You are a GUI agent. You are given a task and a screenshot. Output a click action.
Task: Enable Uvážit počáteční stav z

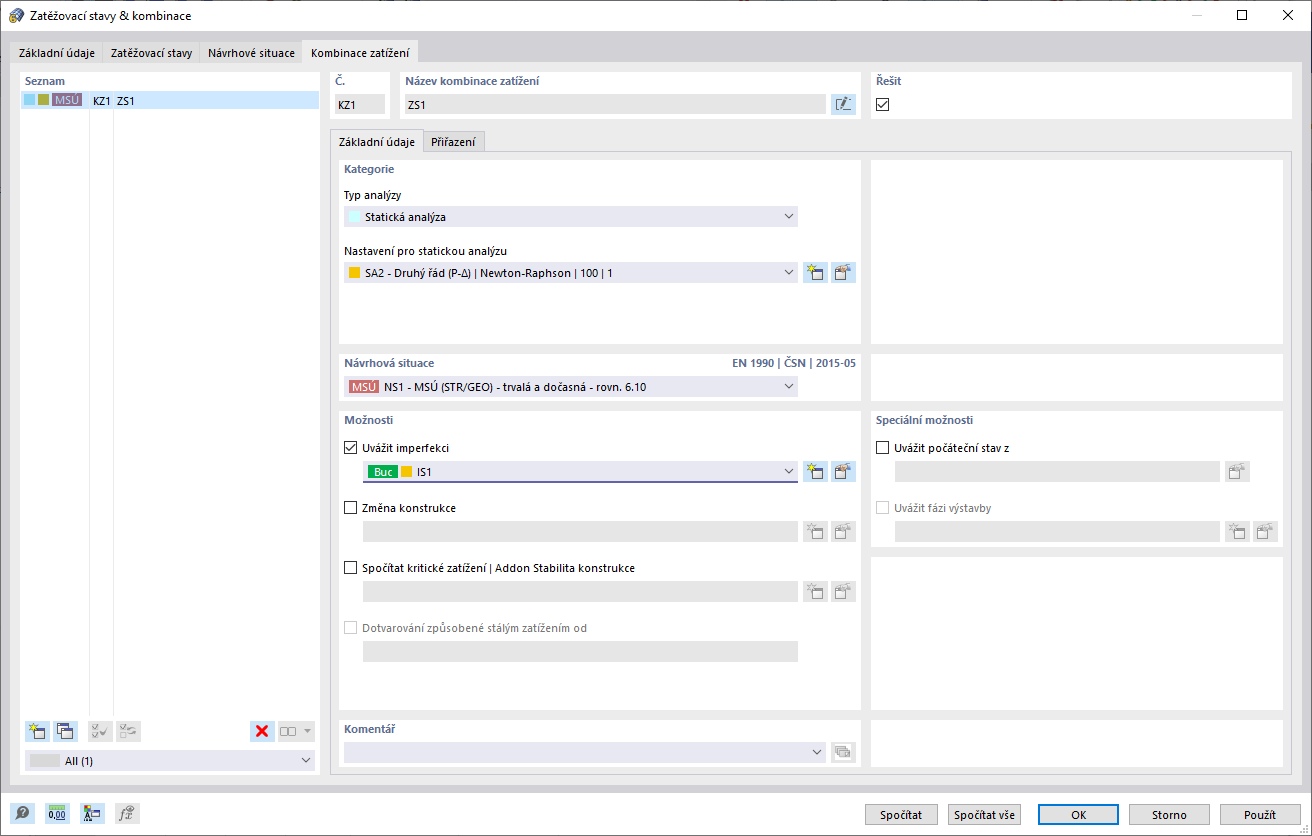tap(882, 448)
